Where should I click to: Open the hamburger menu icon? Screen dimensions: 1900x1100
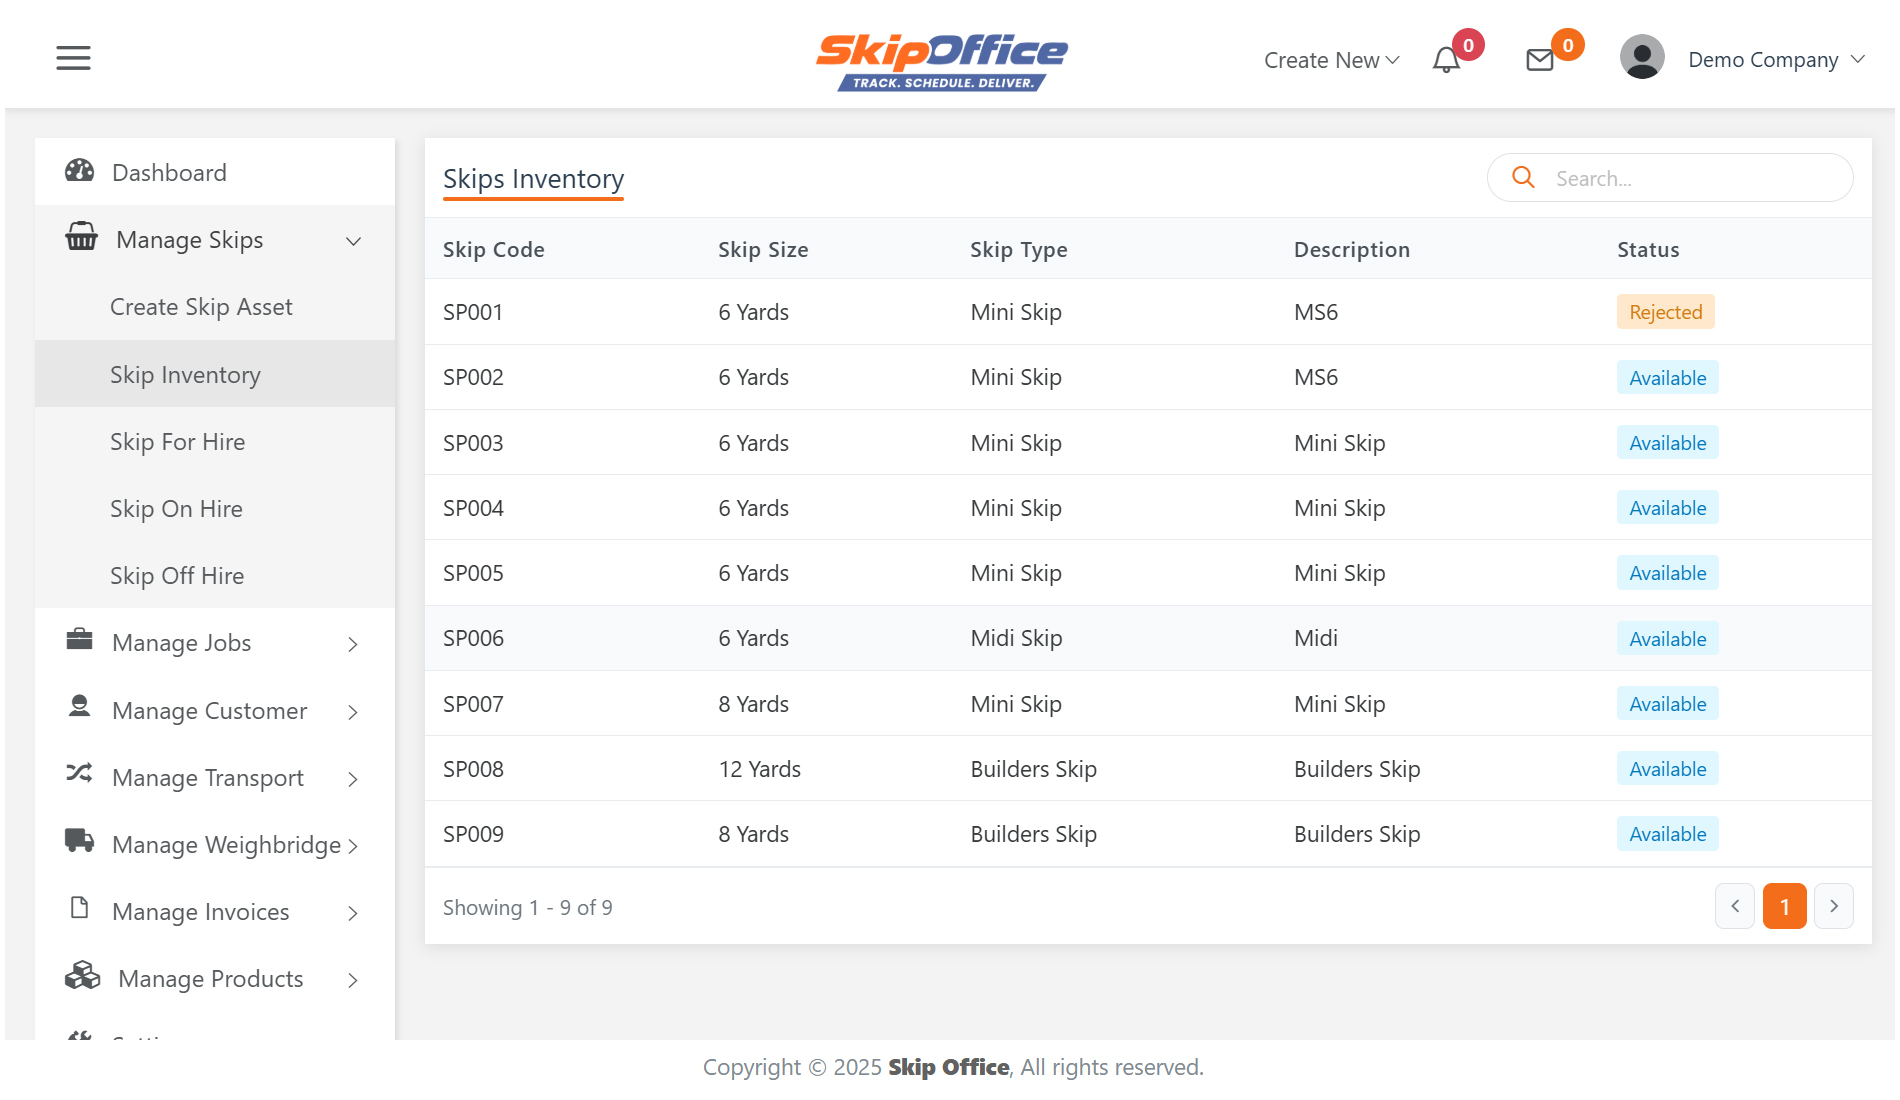coord(73,58)
